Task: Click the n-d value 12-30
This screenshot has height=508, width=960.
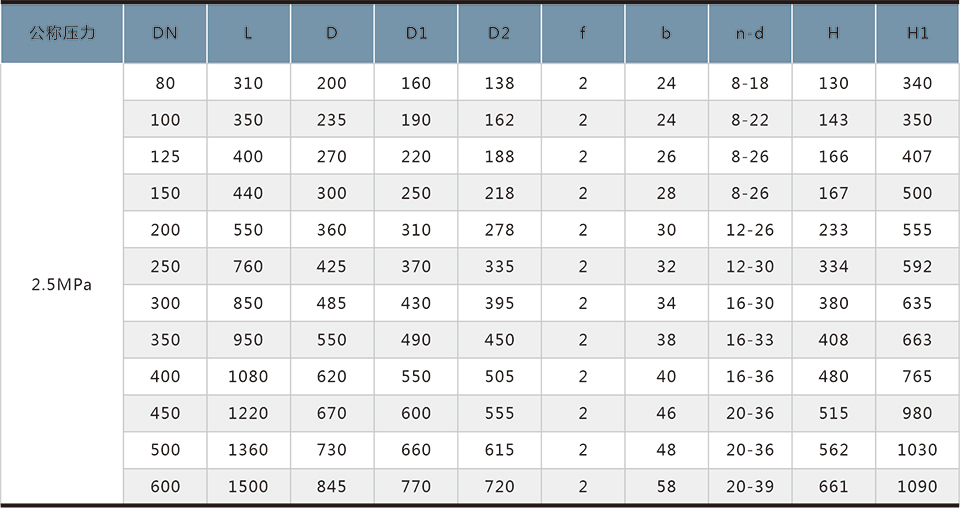Action: click(x=750, y=266)
